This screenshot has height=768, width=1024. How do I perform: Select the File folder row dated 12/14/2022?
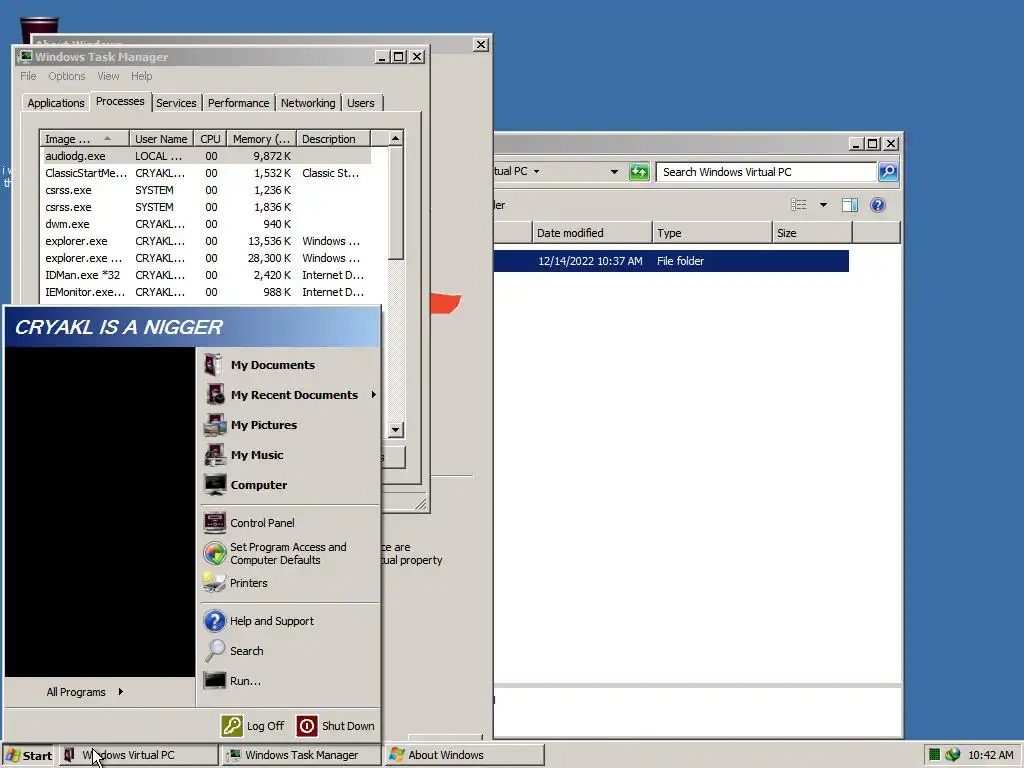point(671,261)
